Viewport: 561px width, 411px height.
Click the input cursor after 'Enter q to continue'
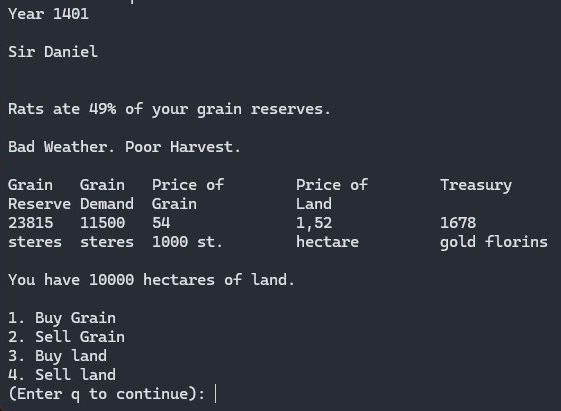[215, 394]
